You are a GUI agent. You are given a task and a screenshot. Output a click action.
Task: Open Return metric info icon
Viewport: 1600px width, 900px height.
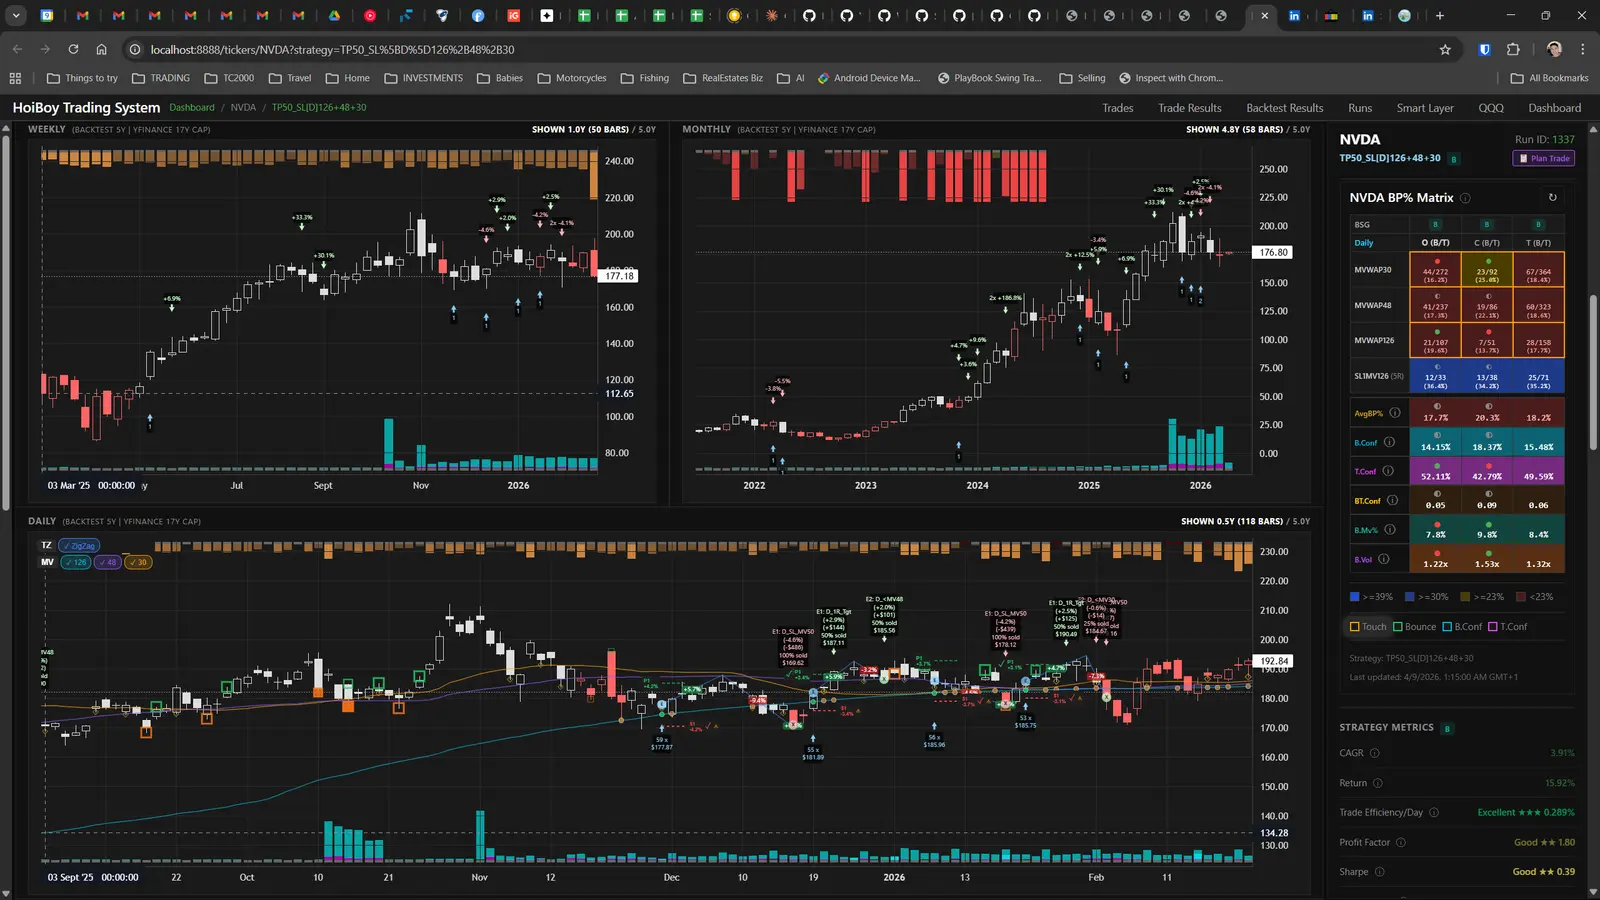point(1378,783)
